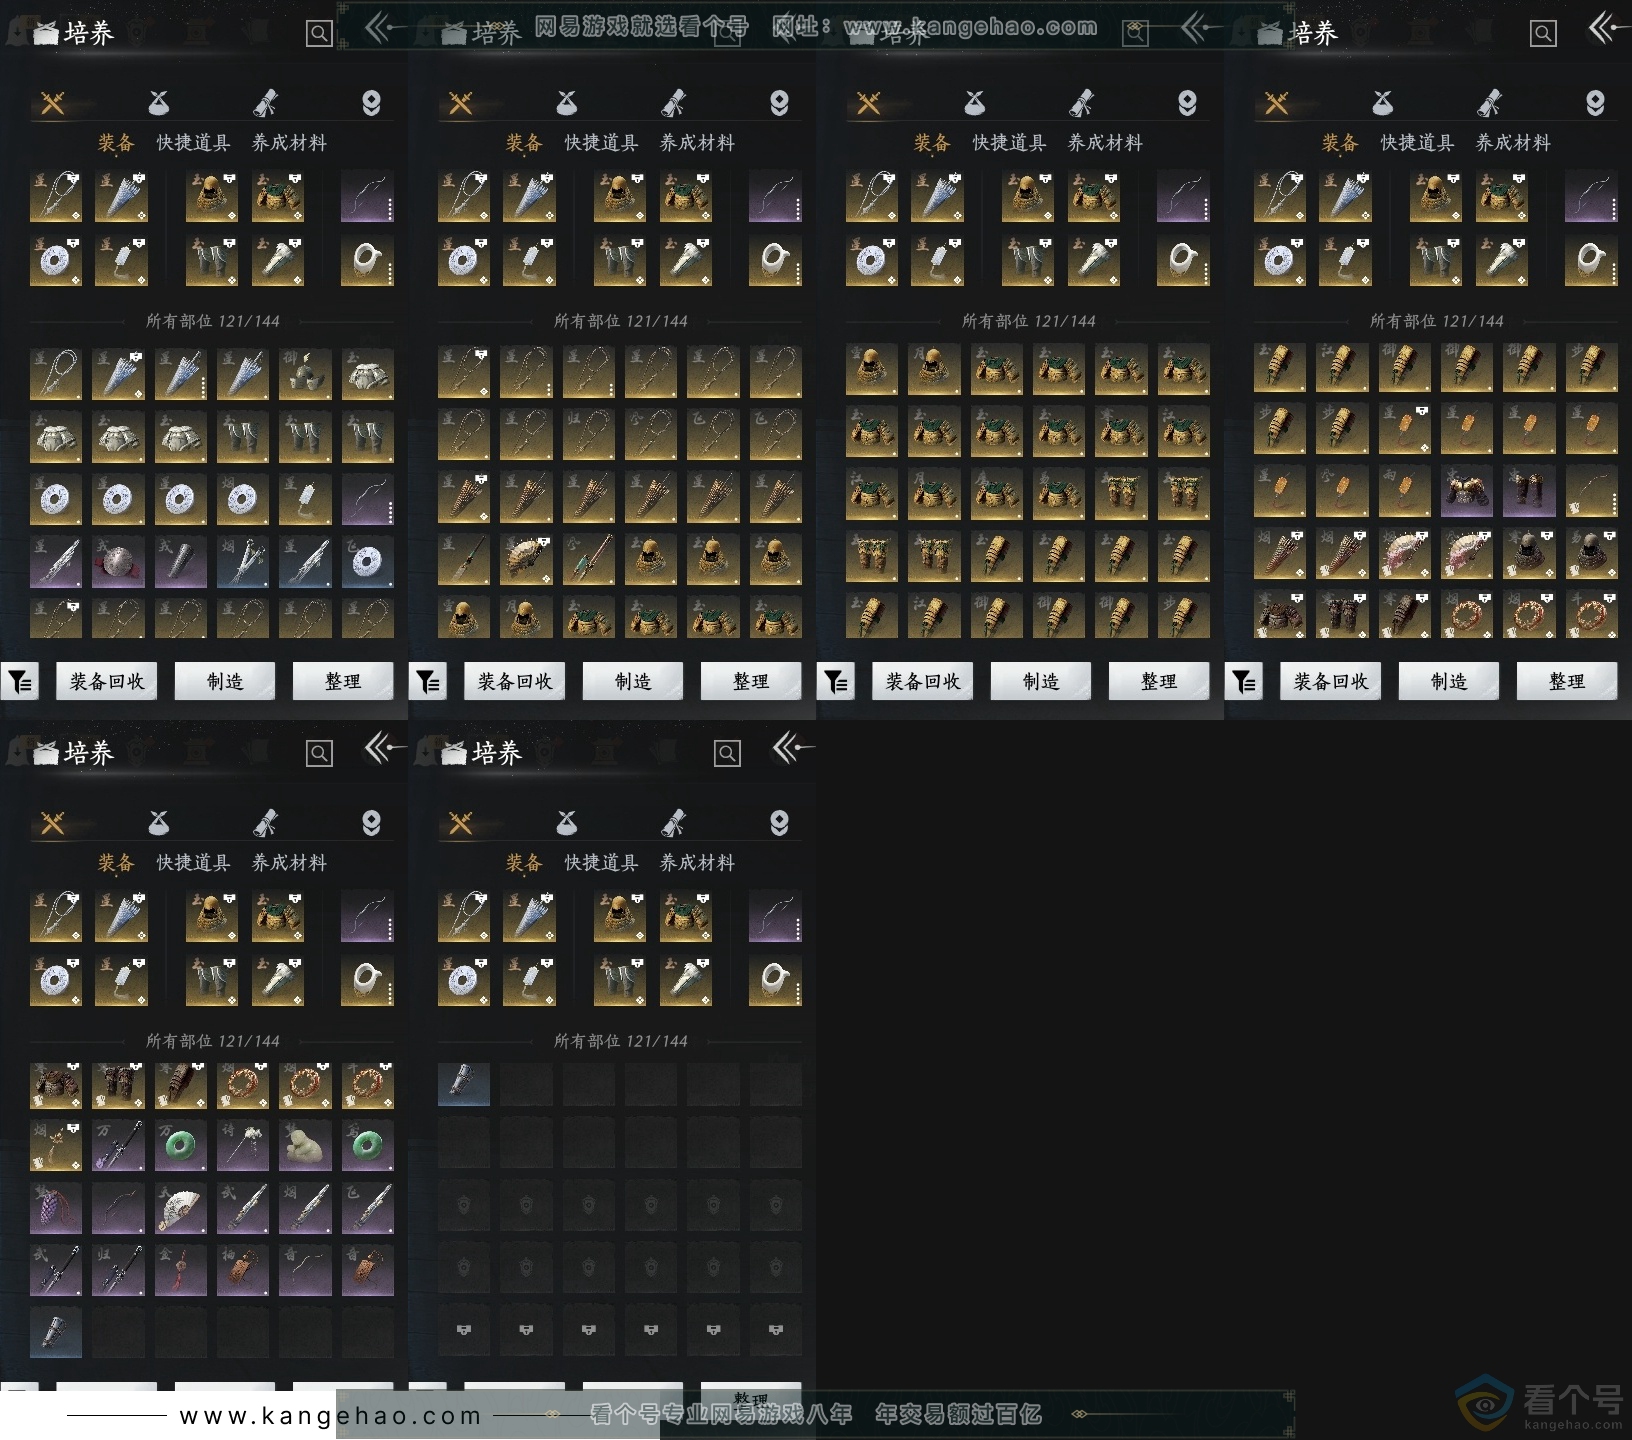Click the back arrows in the bottom-right panel

click(792, 748)
